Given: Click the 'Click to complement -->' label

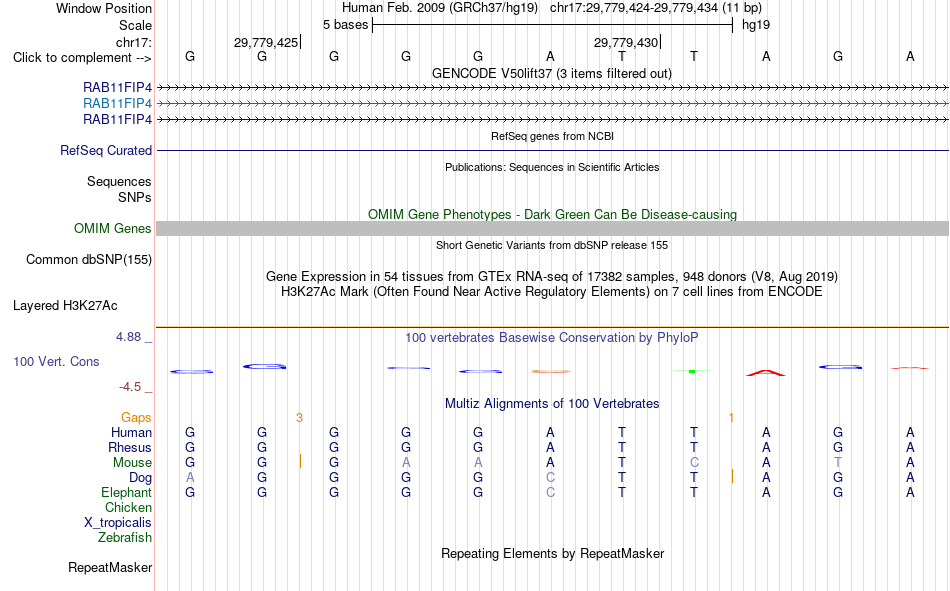Looking at the screenshot, I should pos(82,58).
